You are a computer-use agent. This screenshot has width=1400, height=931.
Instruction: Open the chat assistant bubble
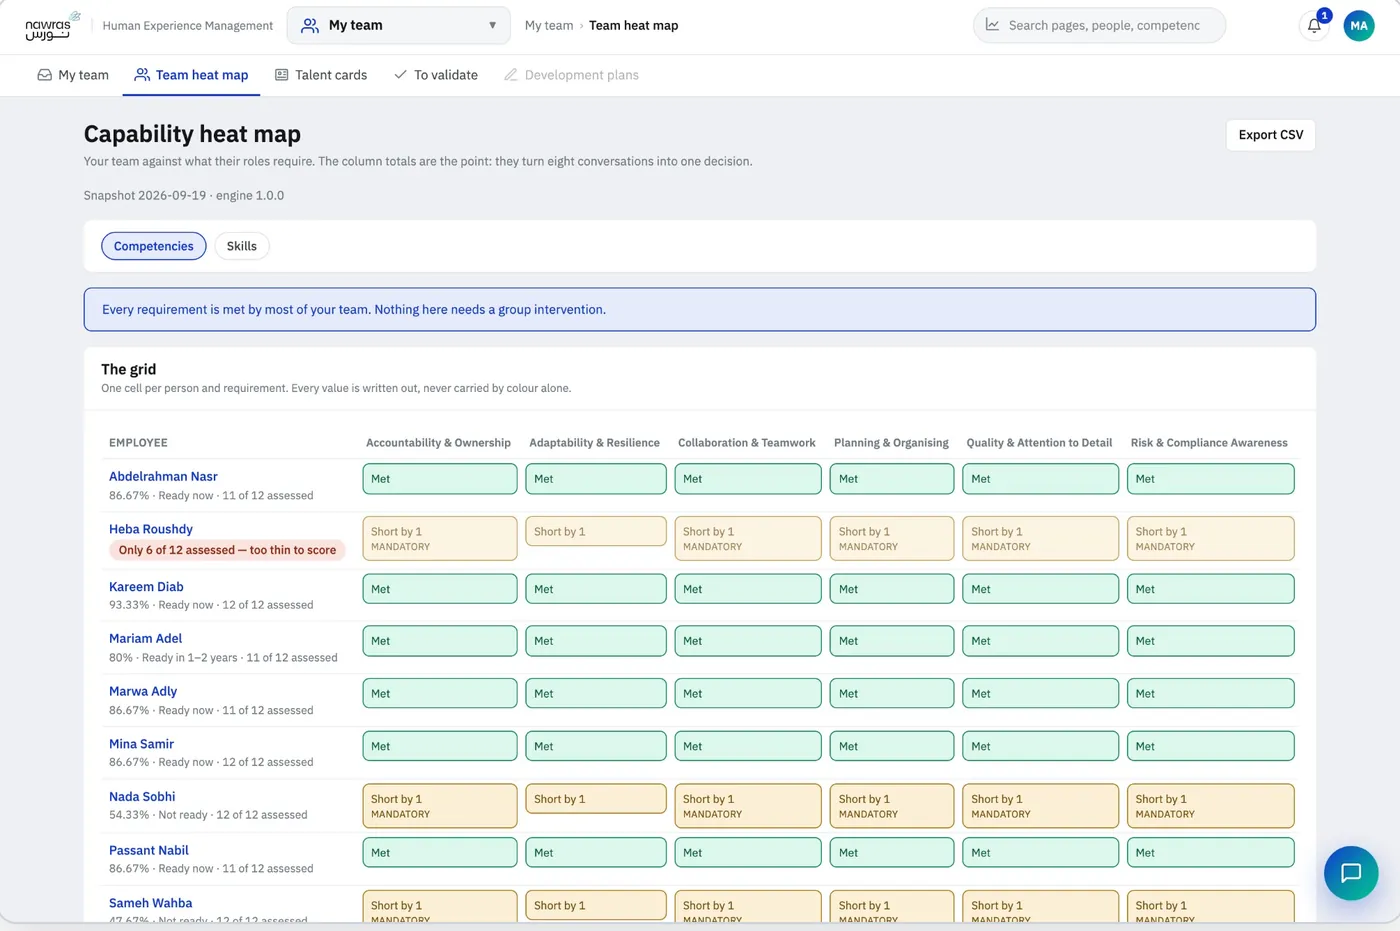1351,873
